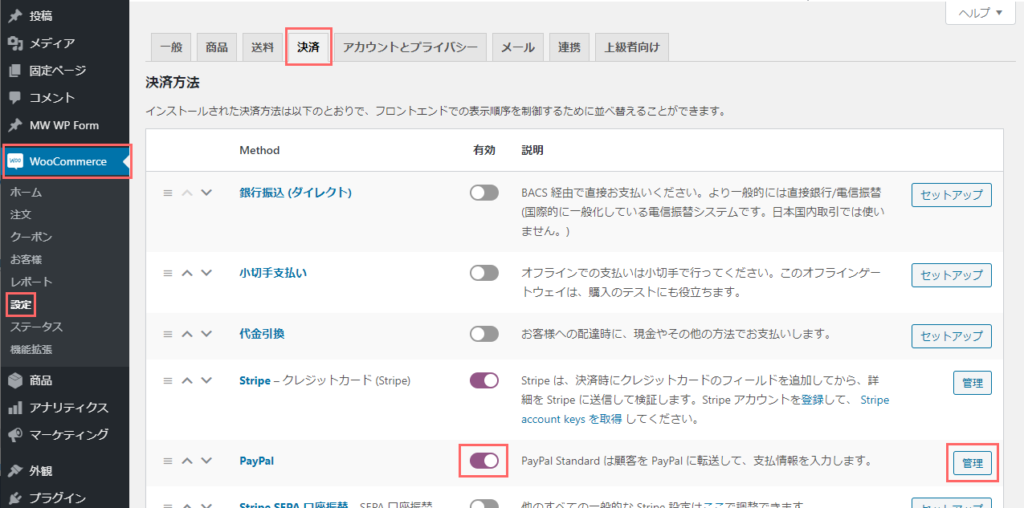Open ホーム under WooCommerce menu

click(x=26, y=192)
